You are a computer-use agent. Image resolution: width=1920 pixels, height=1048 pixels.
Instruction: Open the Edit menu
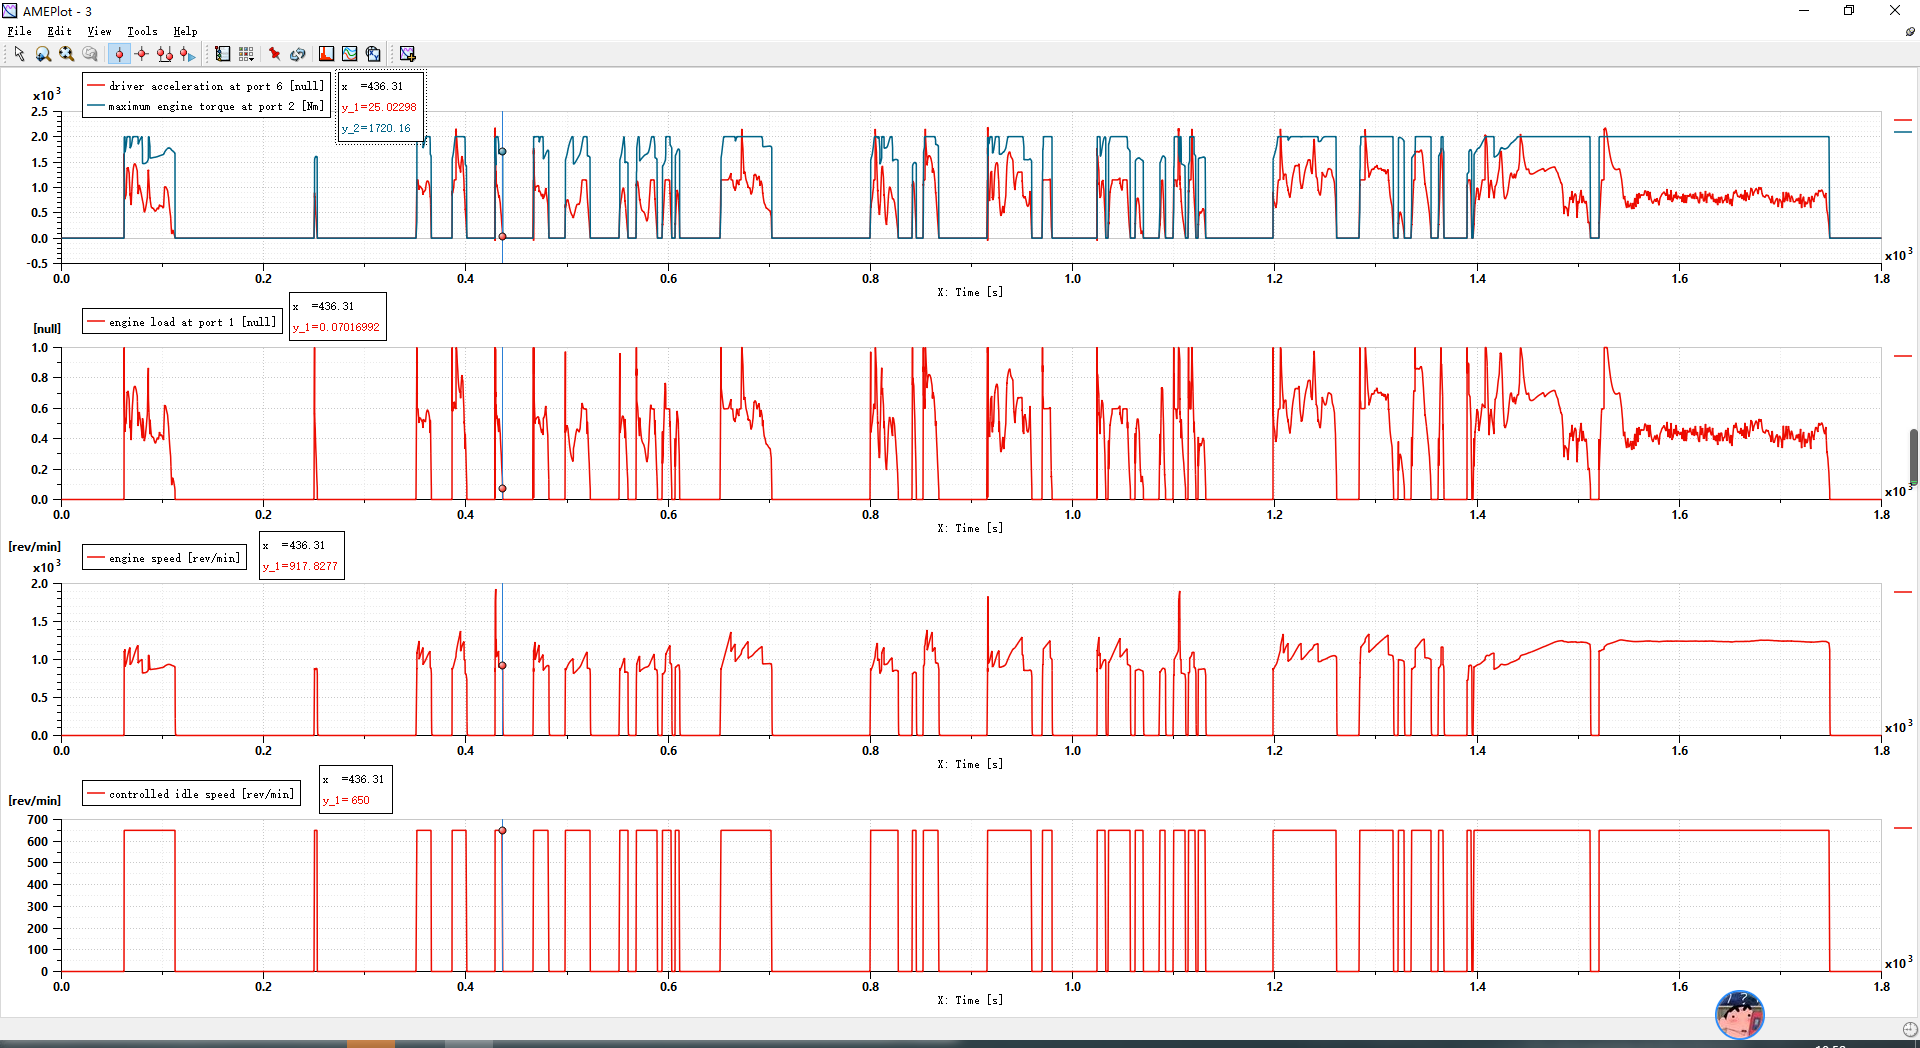pyautogui.click(x=59, y=31)
